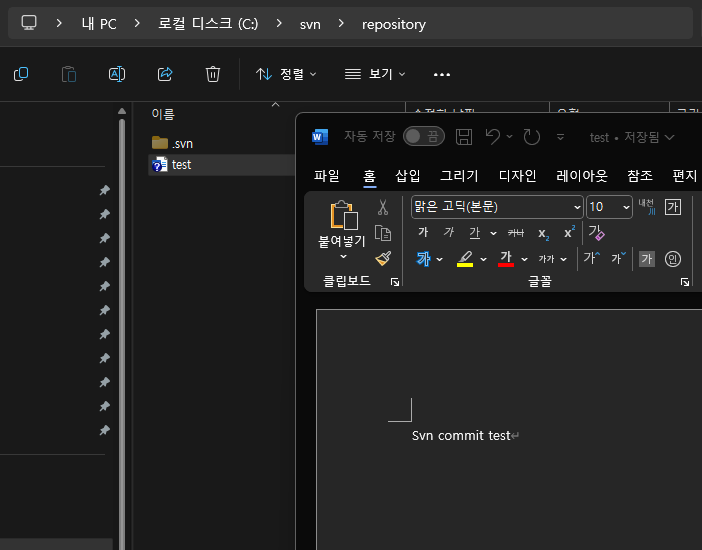This screenshot has height=550, width=702.
Task: Open the 보기 view dropdown
Action: [x=375, y=74]
